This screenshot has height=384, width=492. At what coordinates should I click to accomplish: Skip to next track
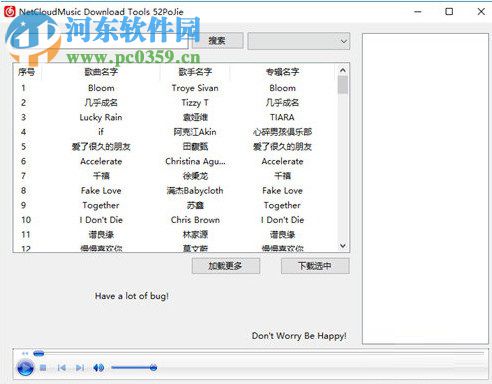(x=80, y=368)
